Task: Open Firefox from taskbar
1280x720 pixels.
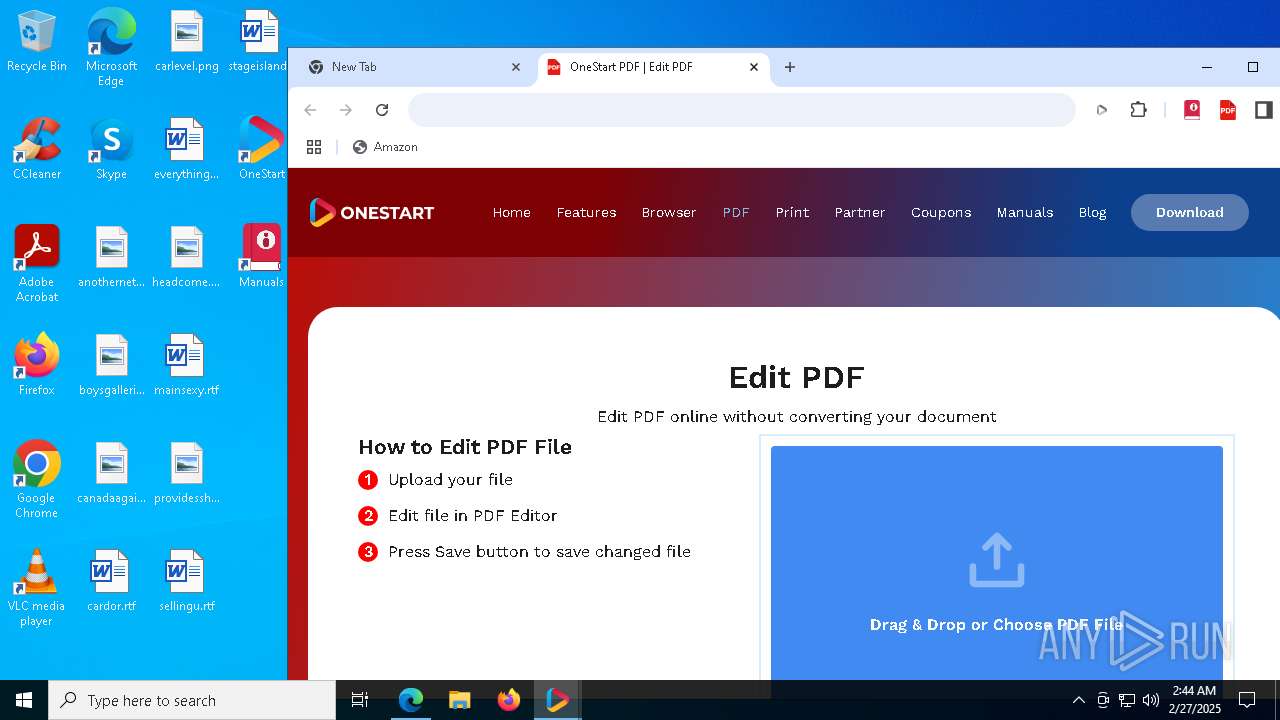Action: click(509, 700)
